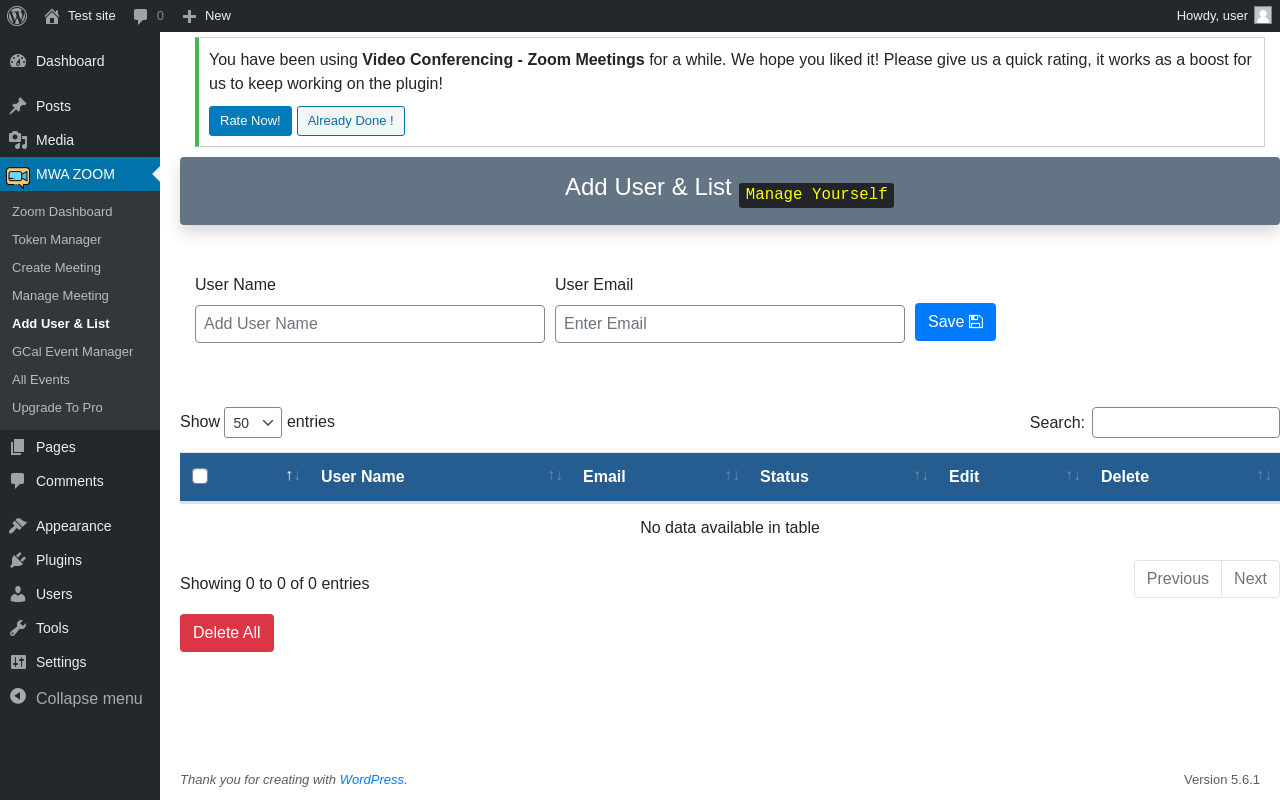Go to the Previous page of entries
Screen dimensions: 1280x800
[x=1178, y=579]
